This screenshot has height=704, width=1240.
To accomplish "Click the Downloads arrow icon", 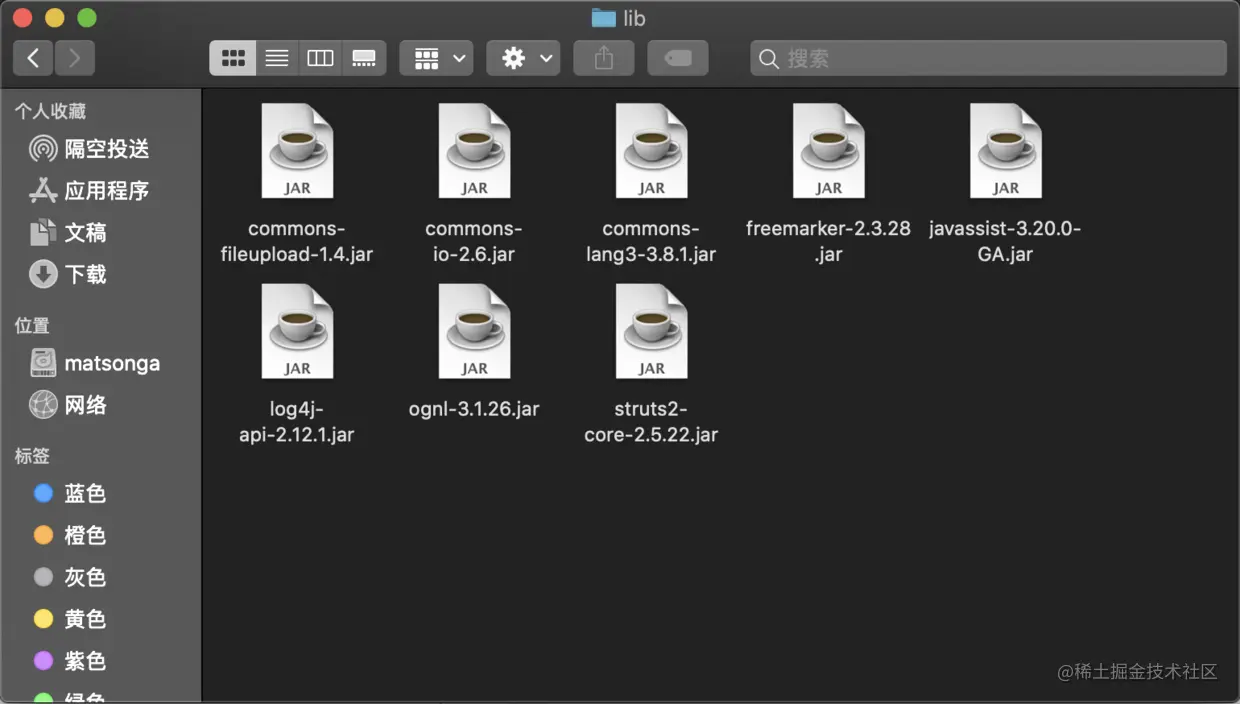I will coord(43,275).
